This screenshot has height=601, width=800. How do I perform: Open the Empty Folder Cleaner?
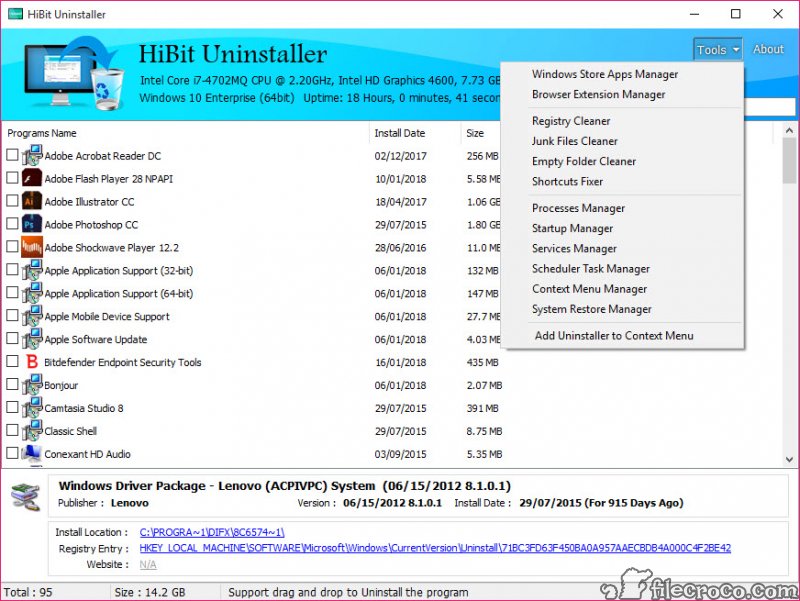(584, 161)
